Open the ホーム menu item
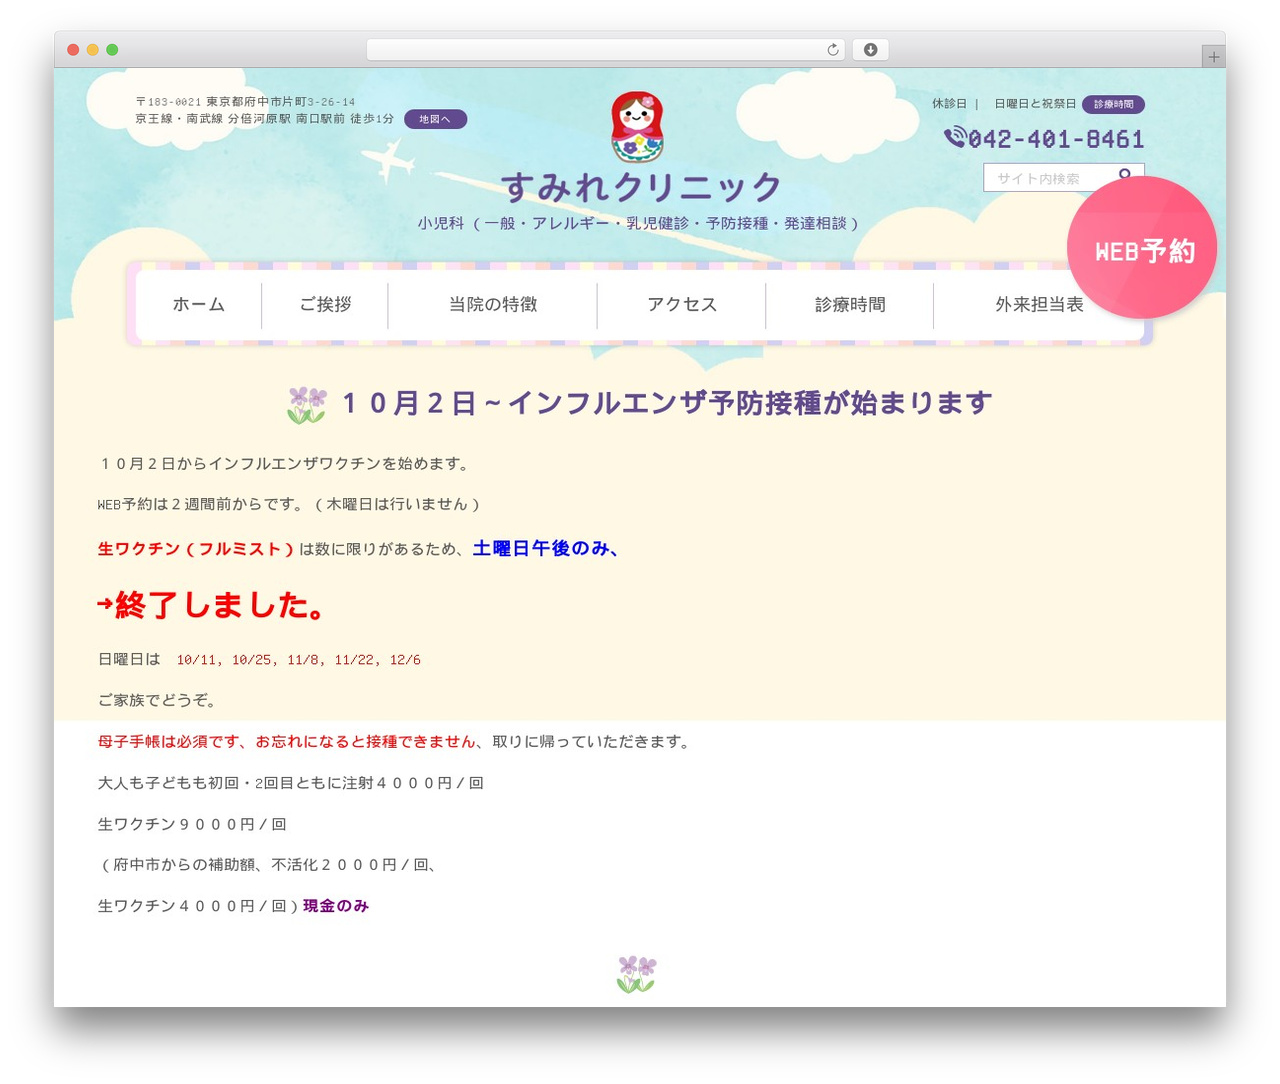1280x1084 pixels. 199,305
